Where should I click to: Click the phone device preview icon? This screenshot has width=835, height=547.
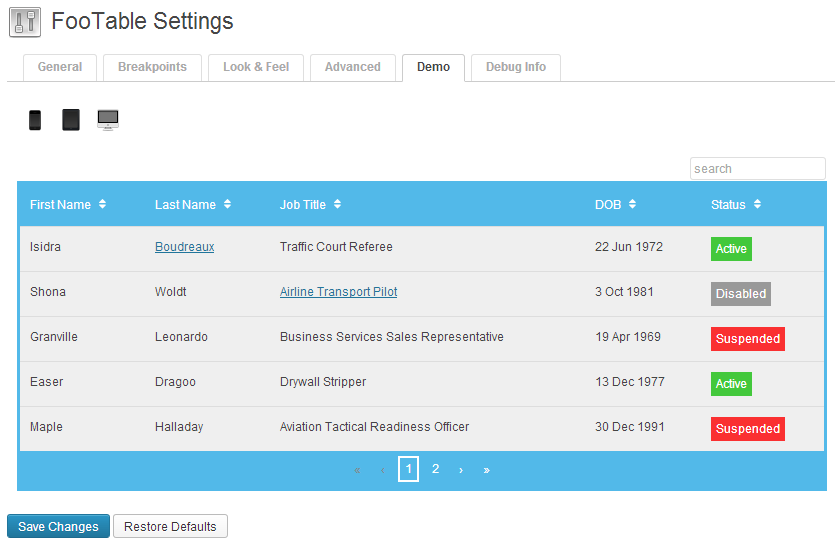35,120
